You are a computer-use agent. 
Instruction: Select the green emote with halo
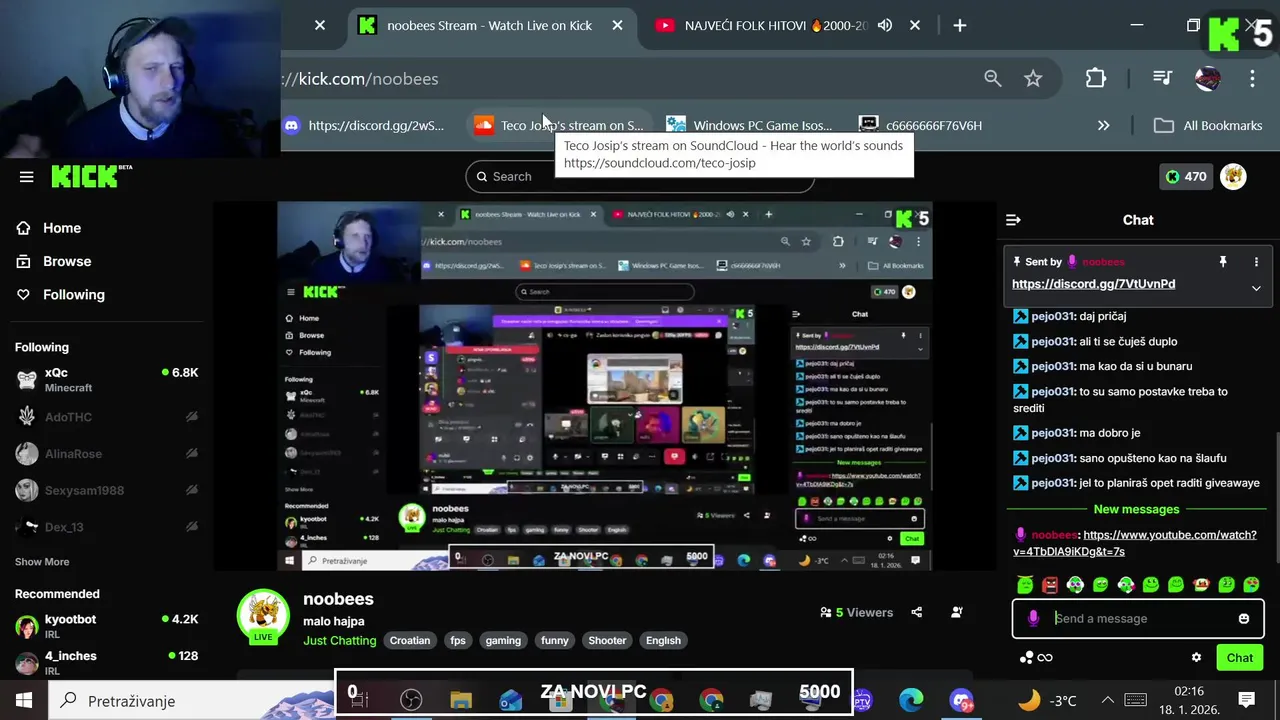click(x=1025, y=585)
